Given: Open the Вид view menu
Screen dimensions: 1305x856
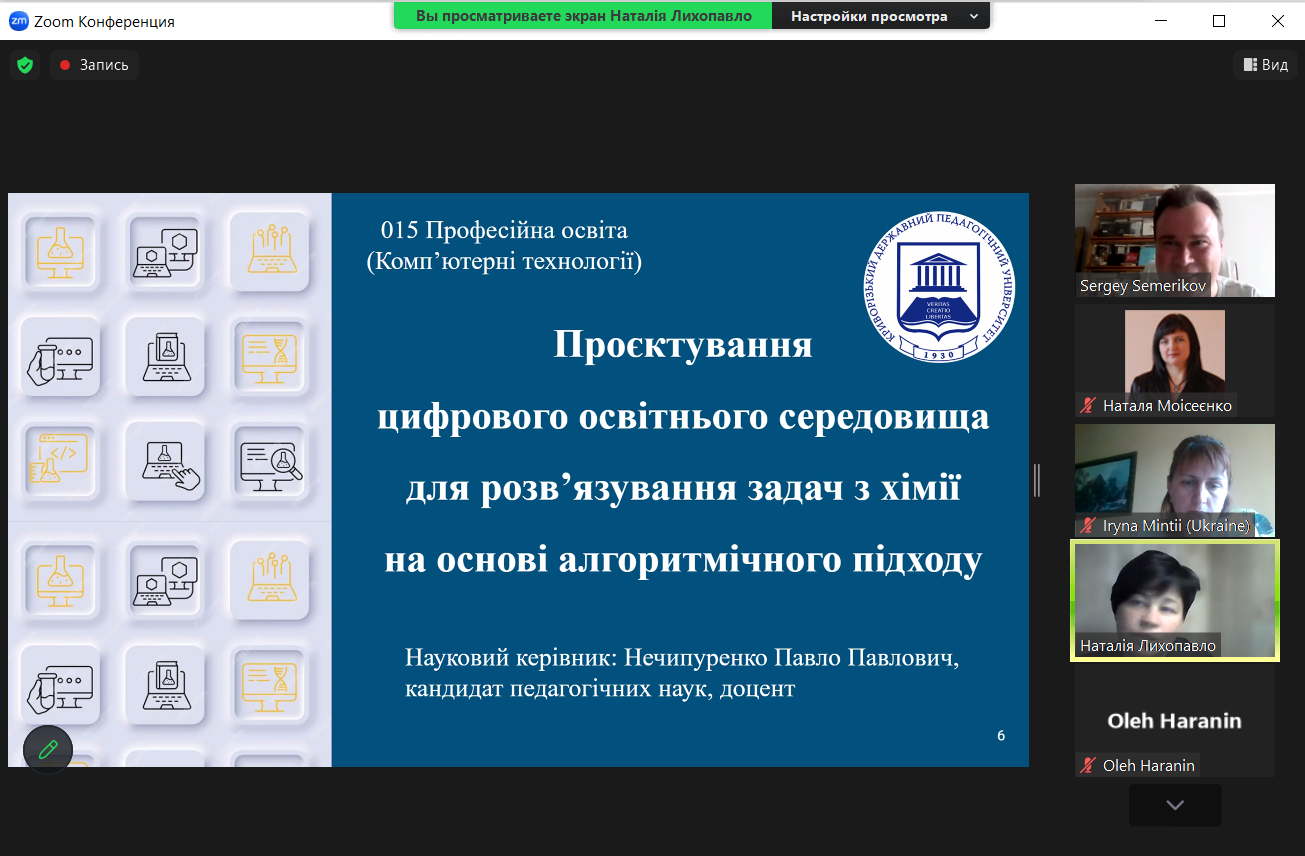Looking at the screenshot, I should (x=1265, y=65).
